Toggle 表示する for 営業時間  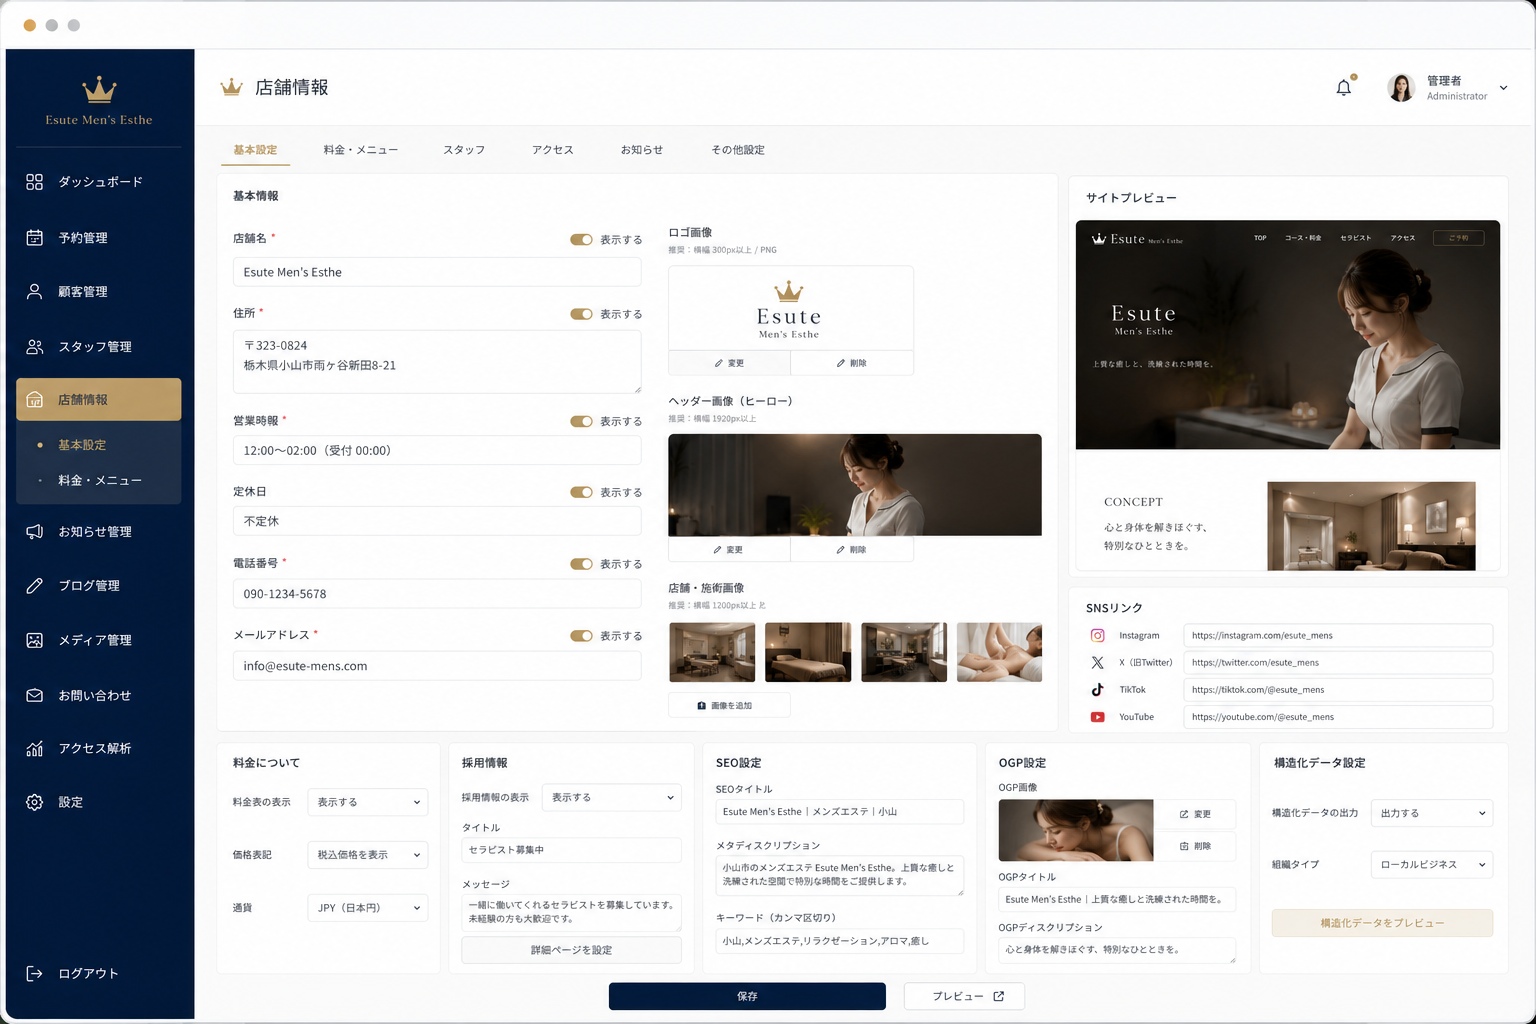point(581,422)
